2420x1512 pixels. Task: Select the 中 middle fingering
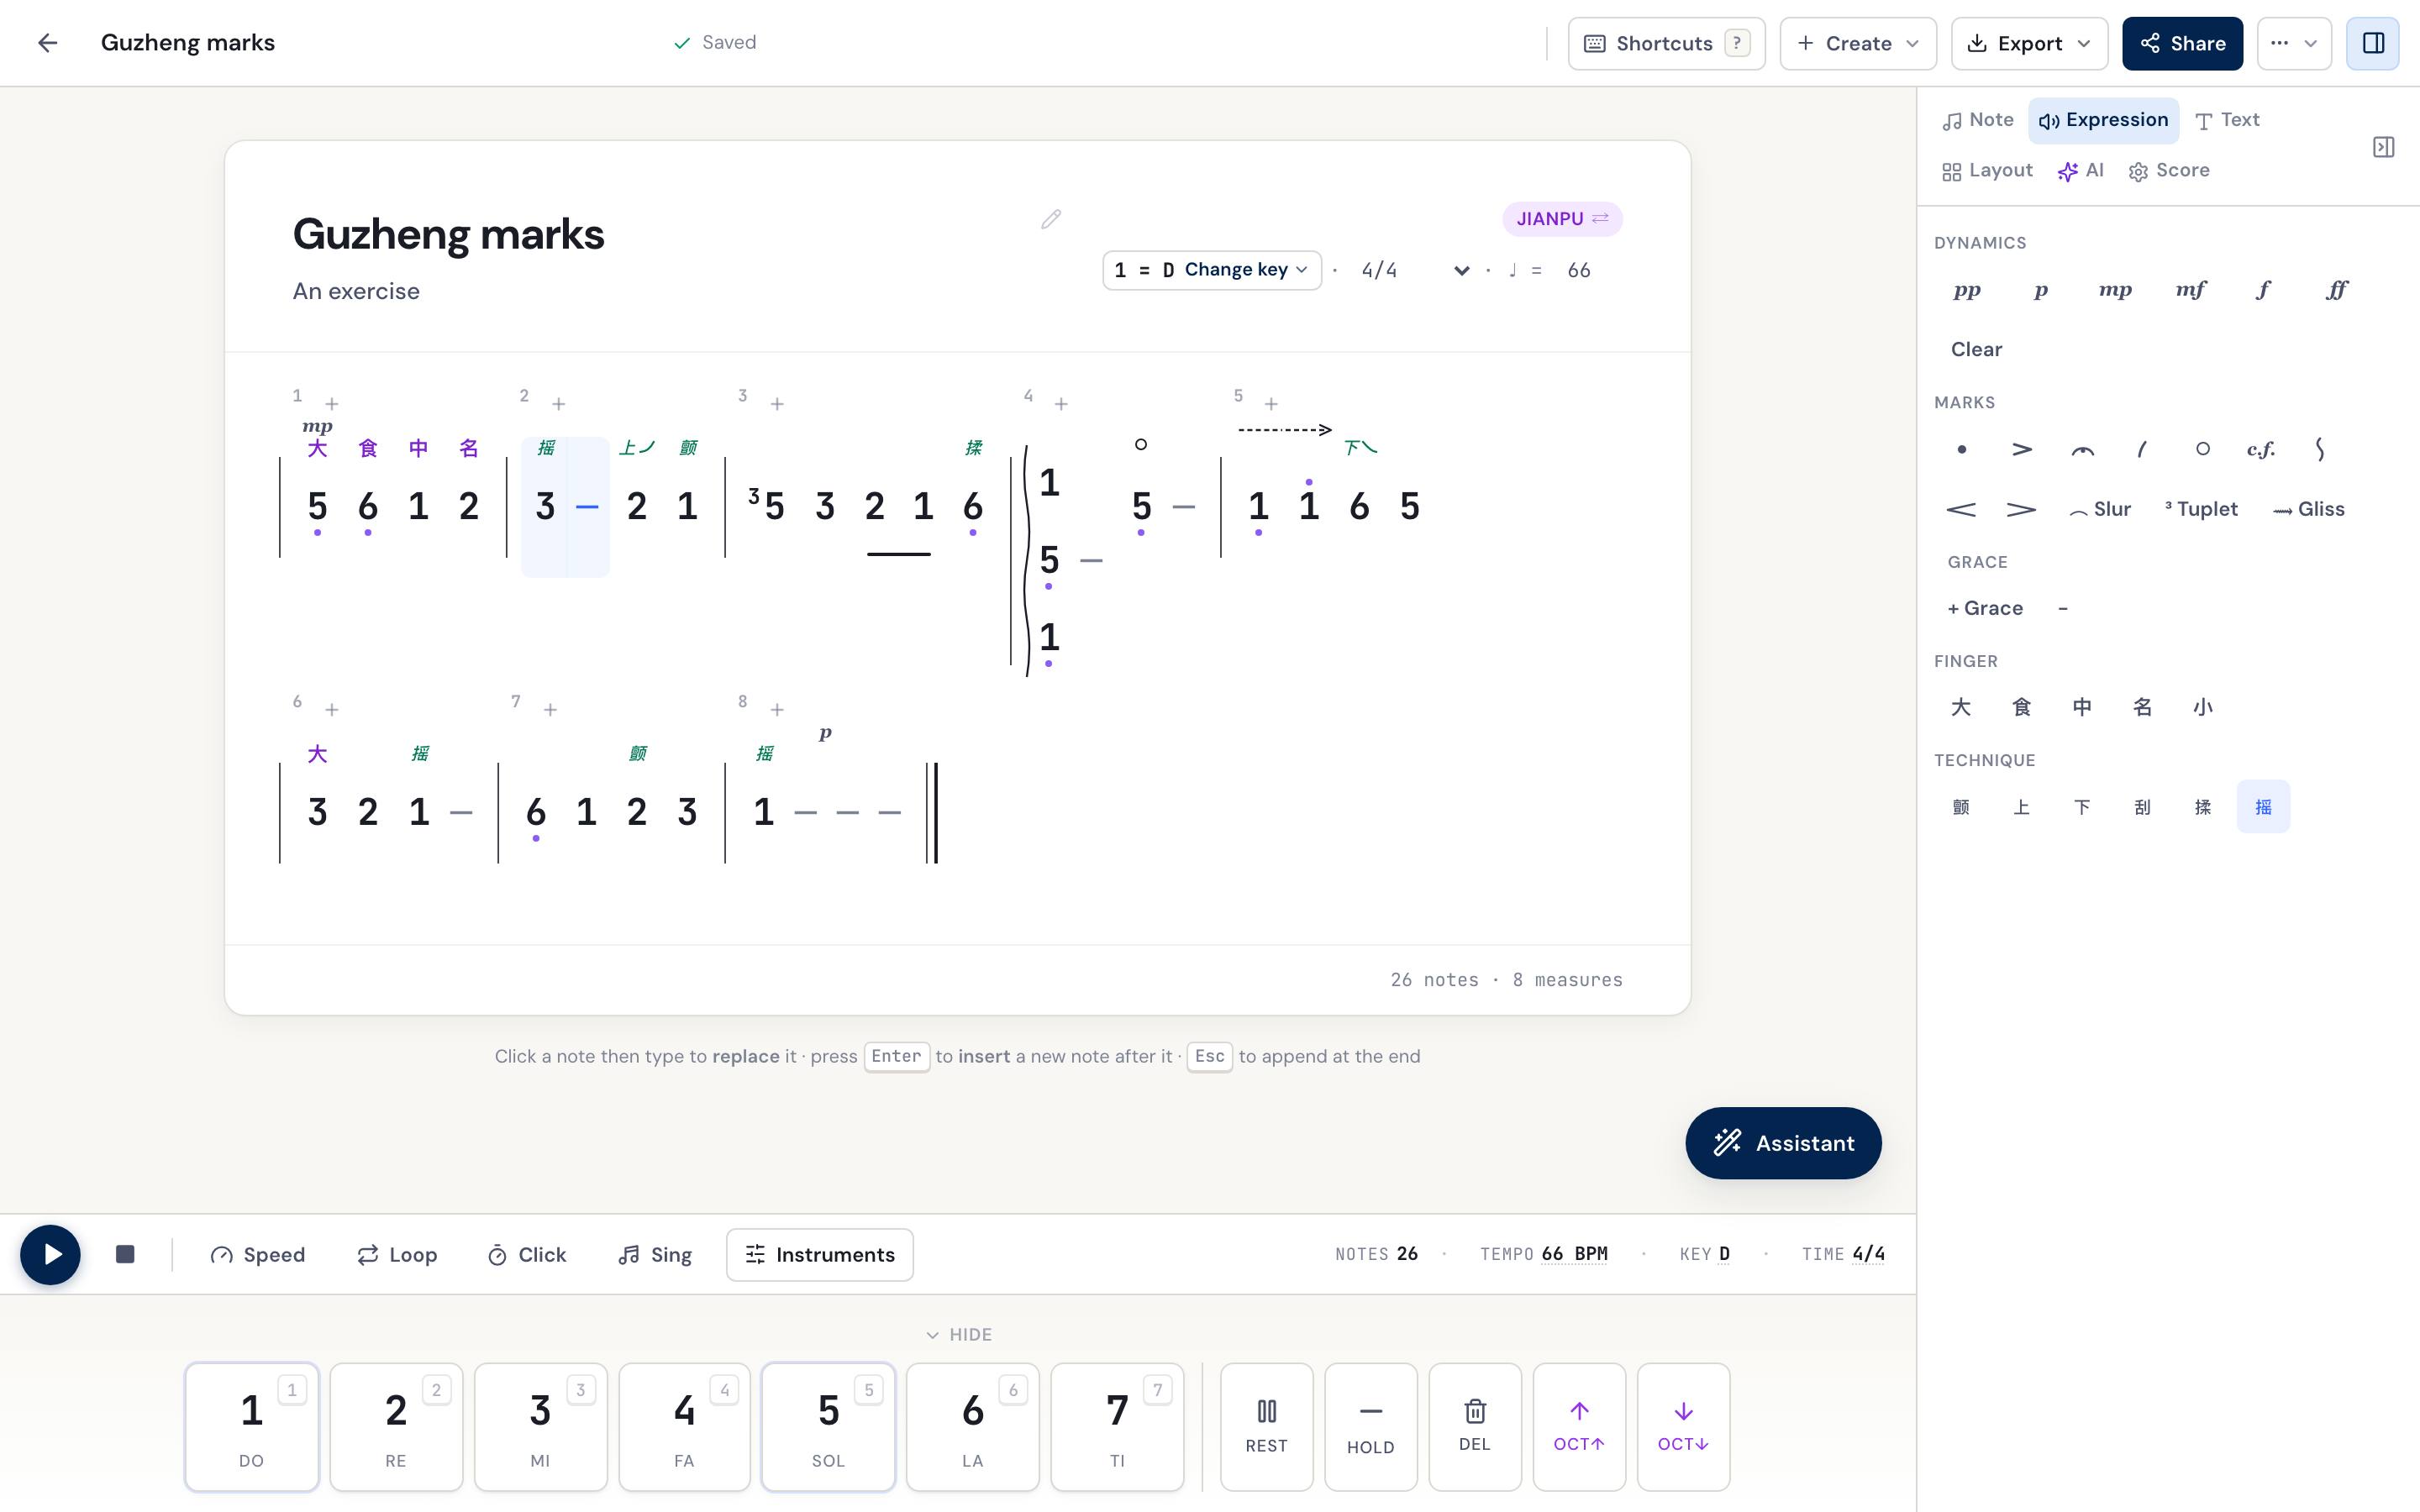2082,707
